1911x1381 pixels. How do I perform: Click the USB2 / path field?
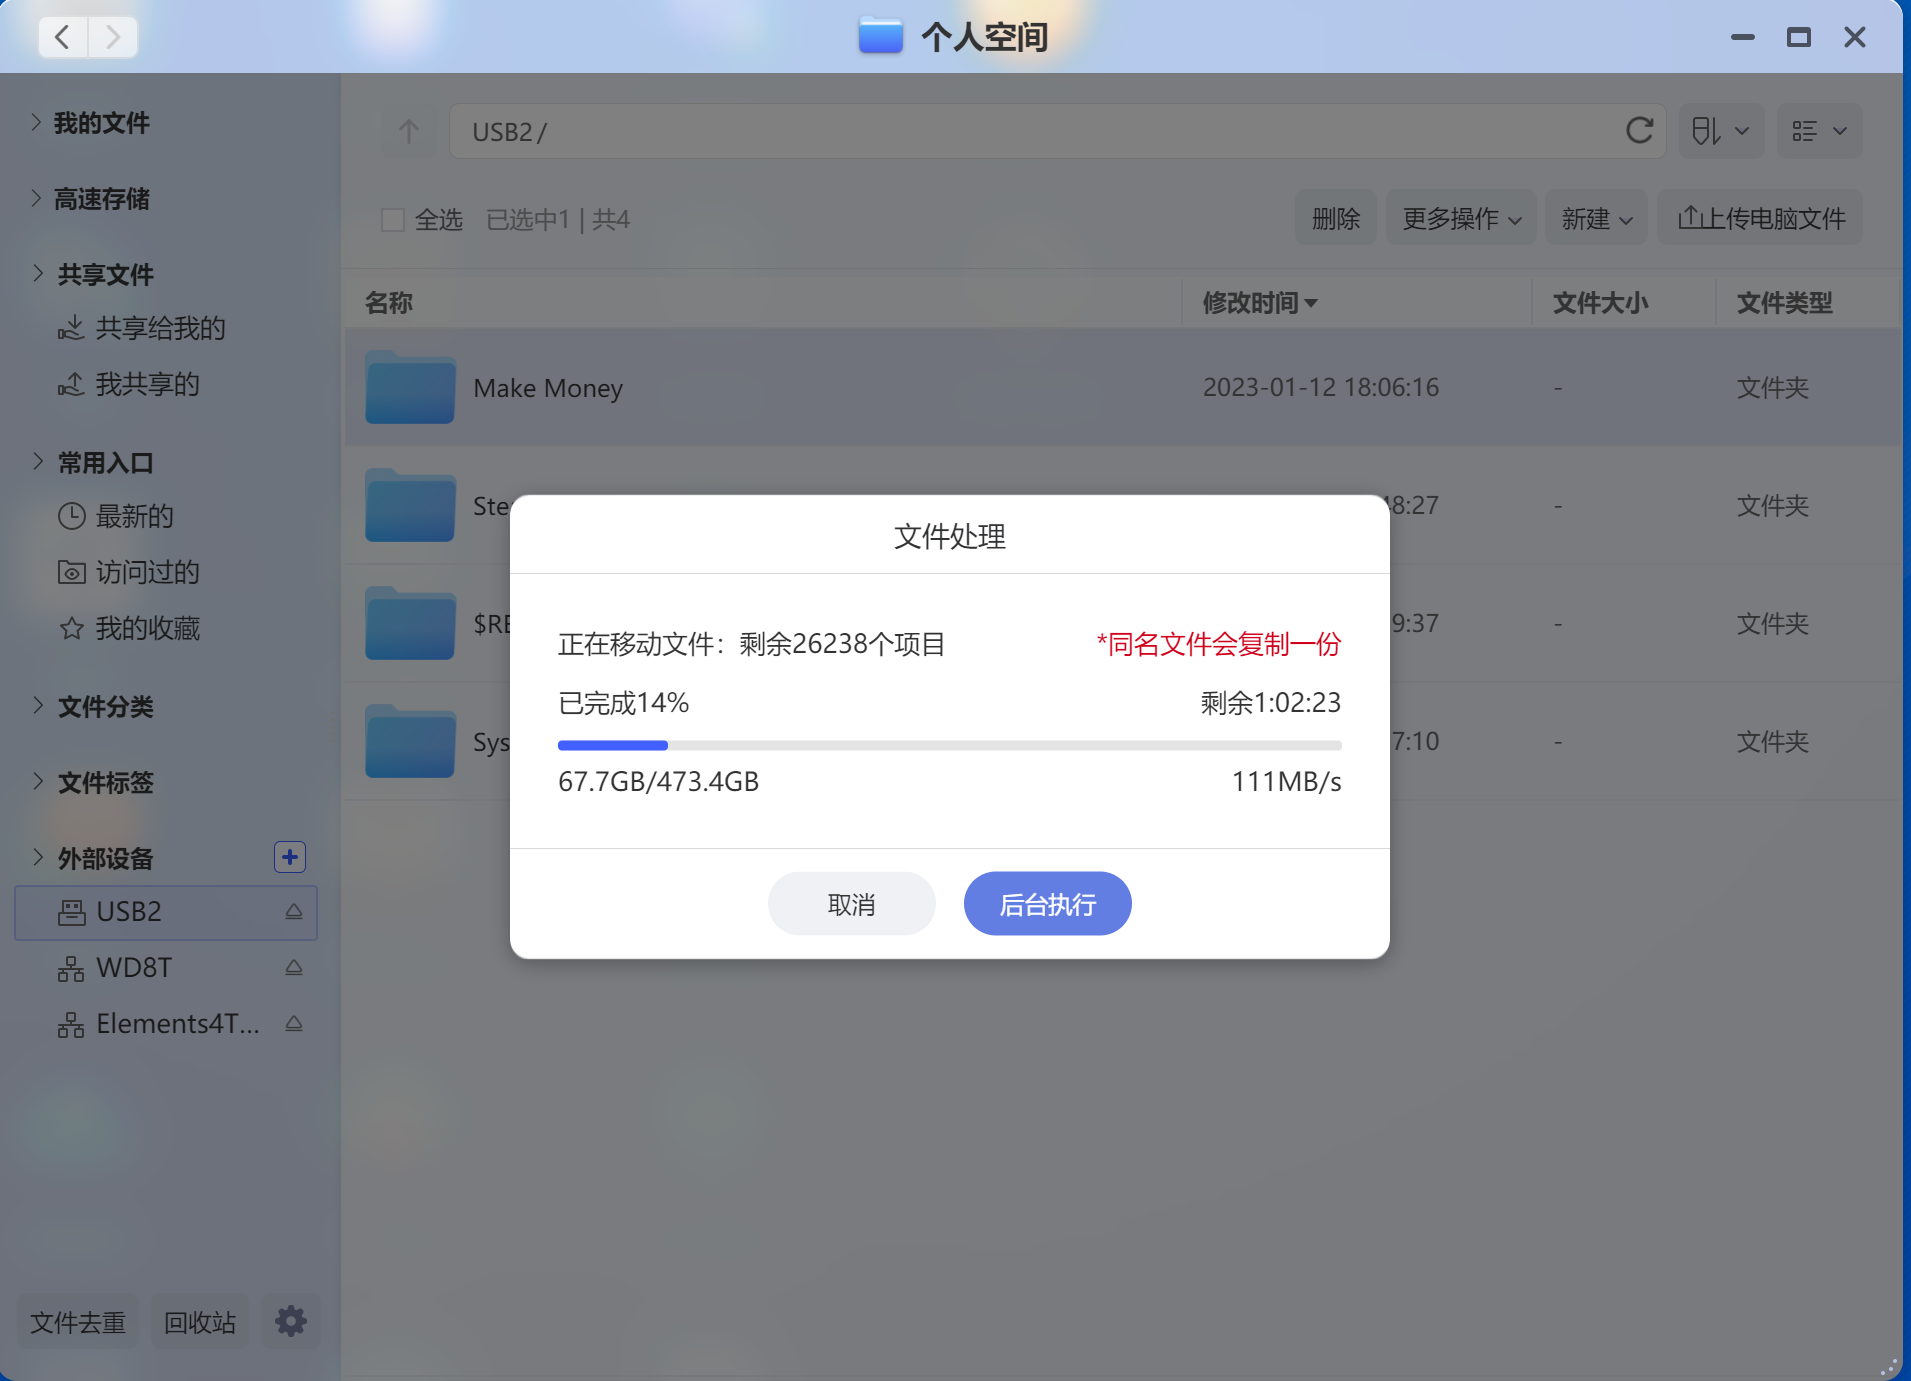(x=1058, y=131)
